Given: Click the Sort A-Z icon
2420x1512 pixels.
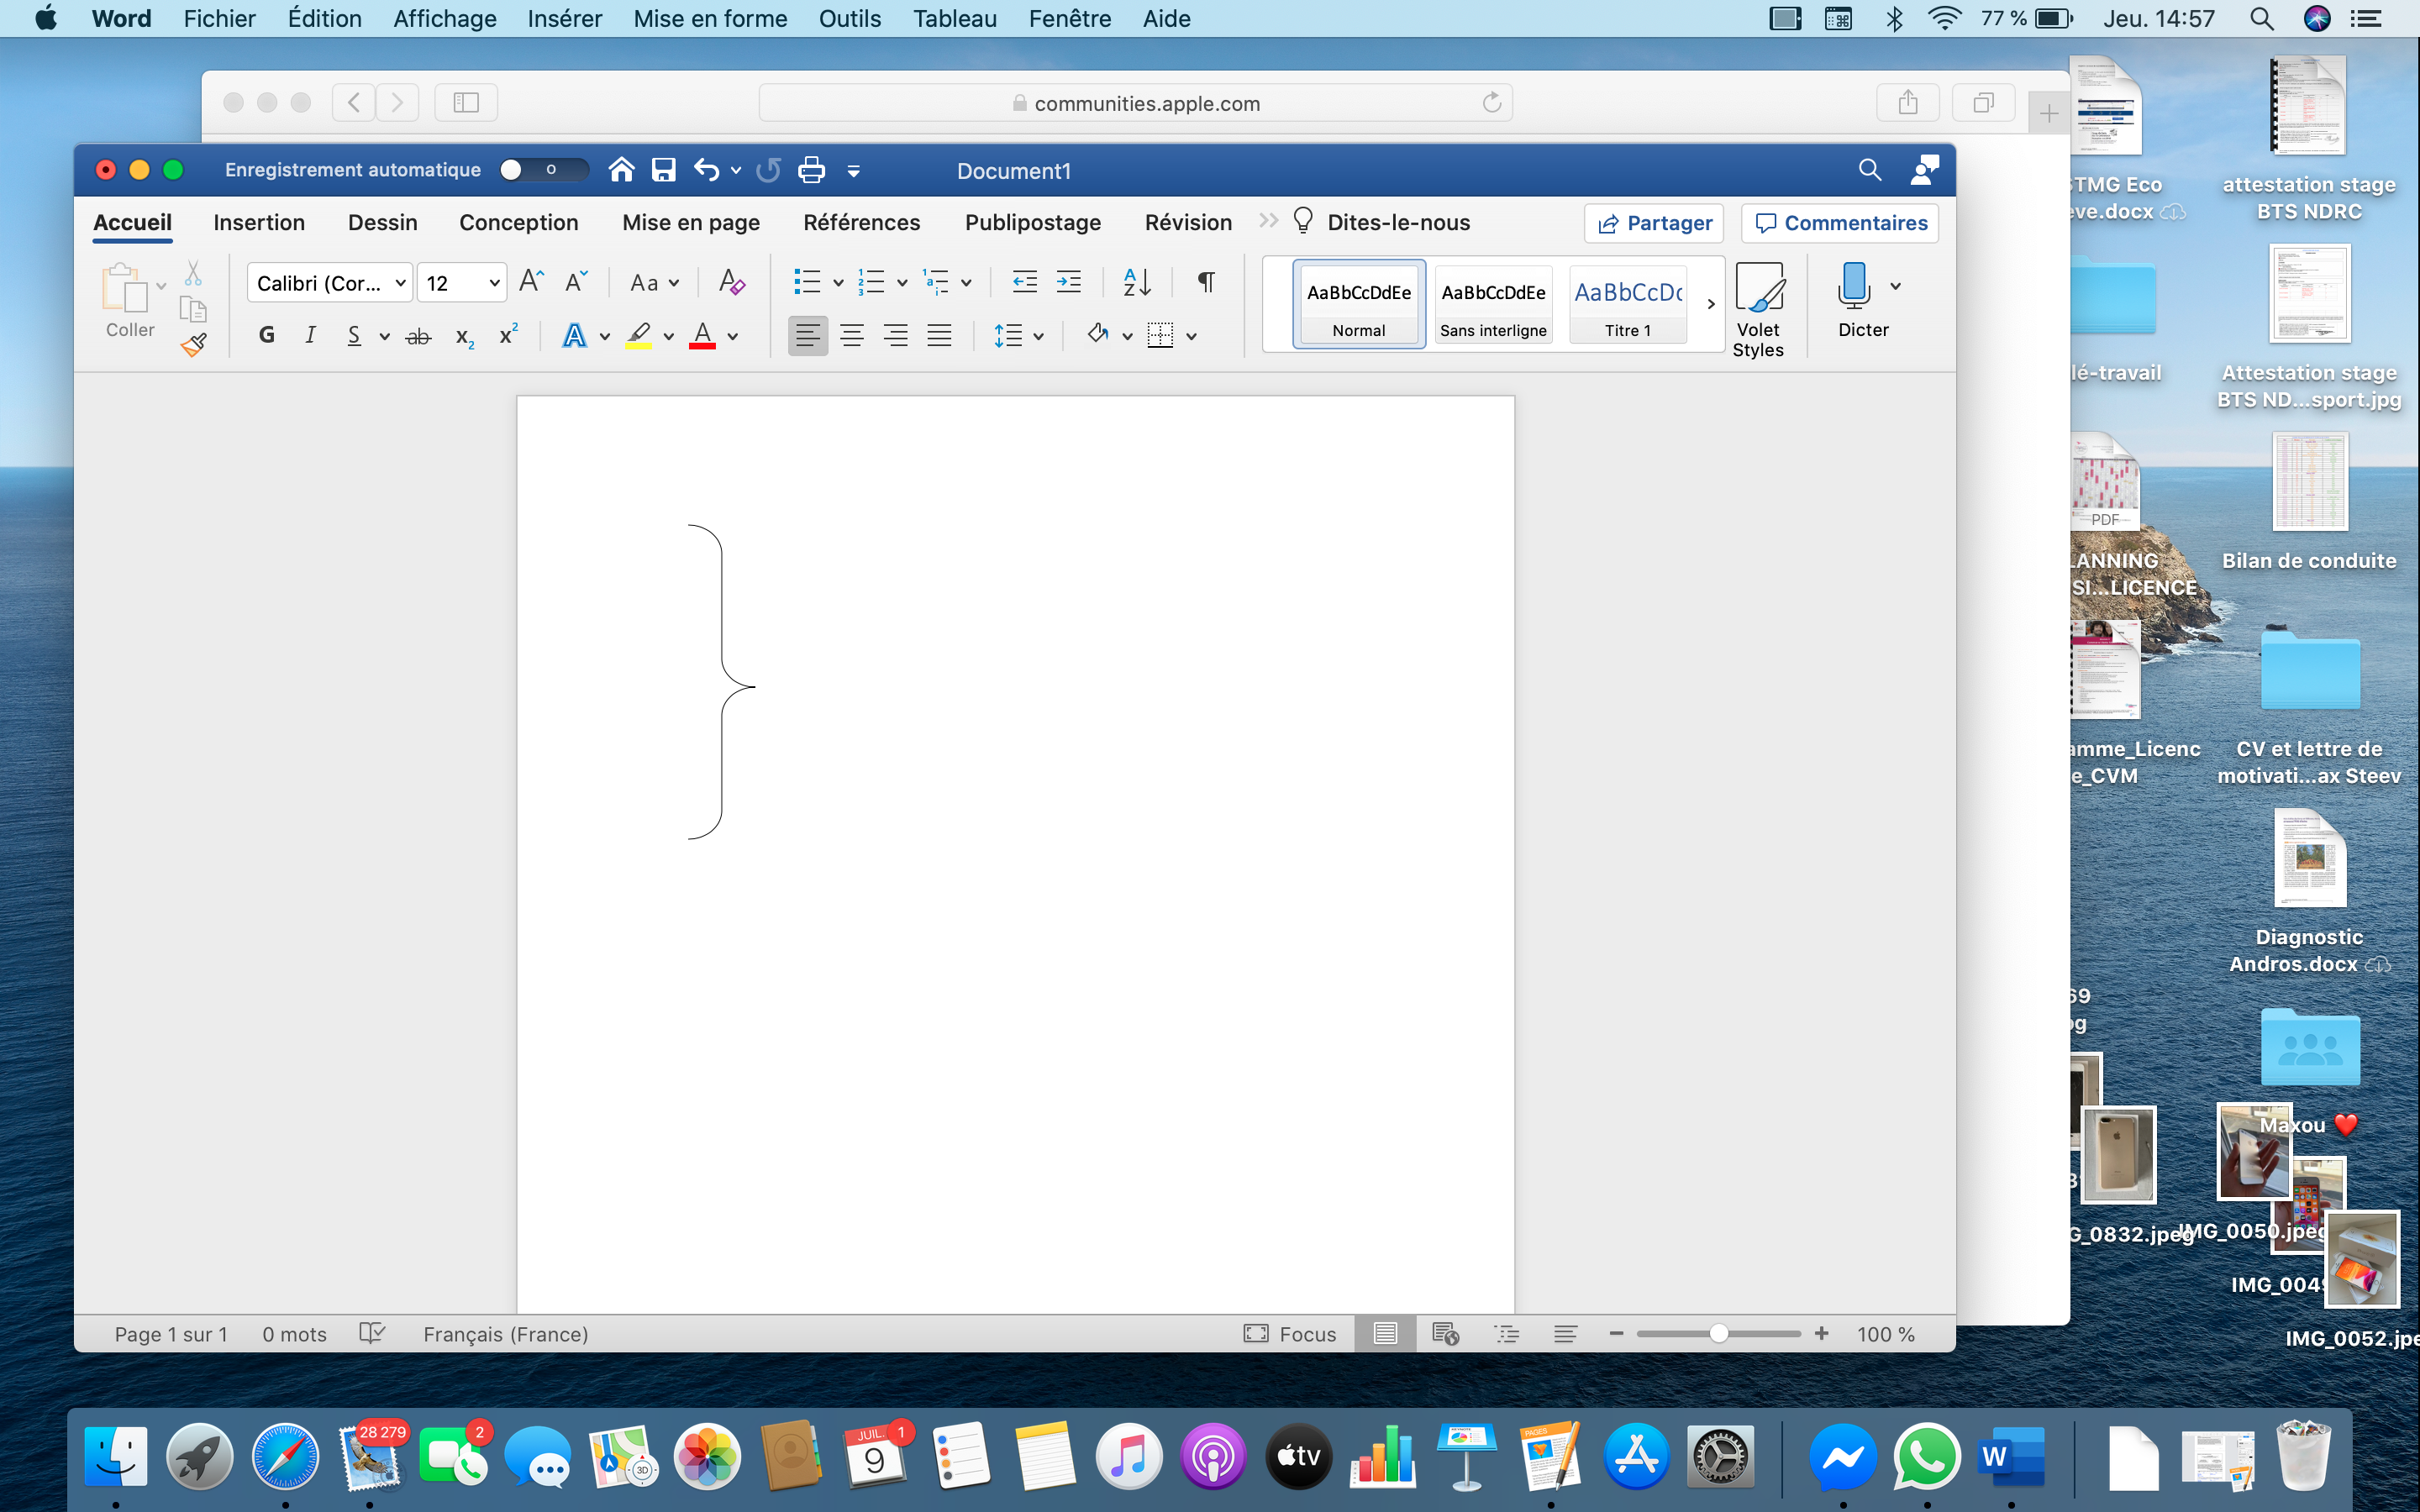Looking at the screenshot, I should point(1137,283).
